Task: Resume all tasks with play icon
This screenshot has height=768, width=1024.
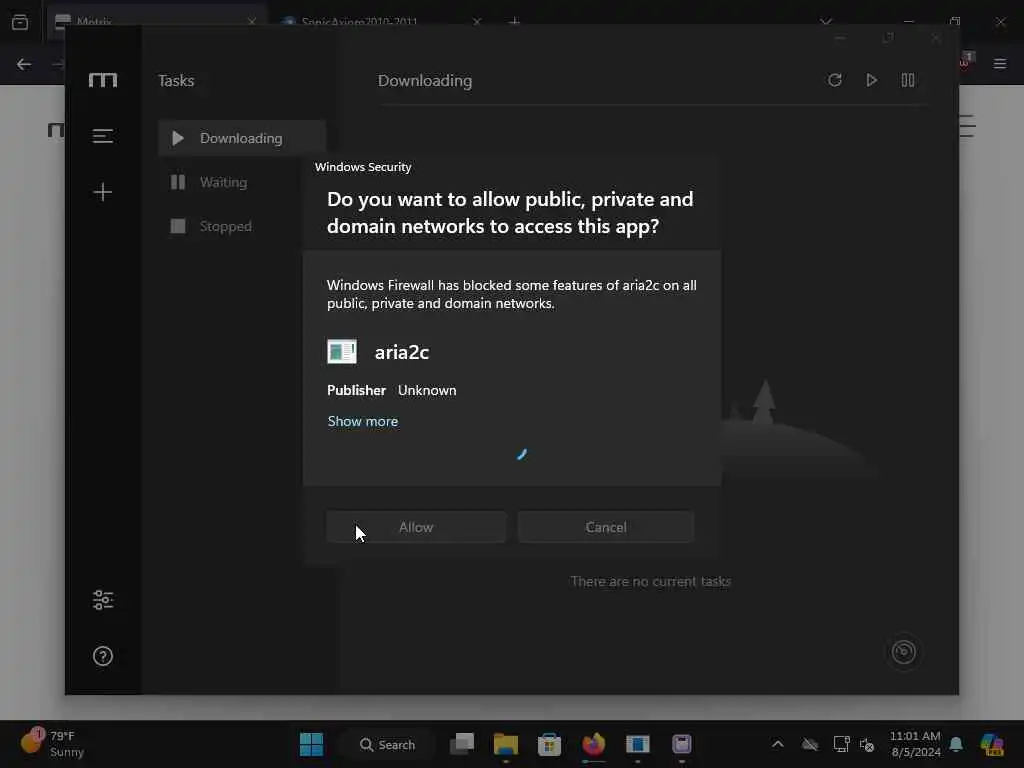Action: 871,80
